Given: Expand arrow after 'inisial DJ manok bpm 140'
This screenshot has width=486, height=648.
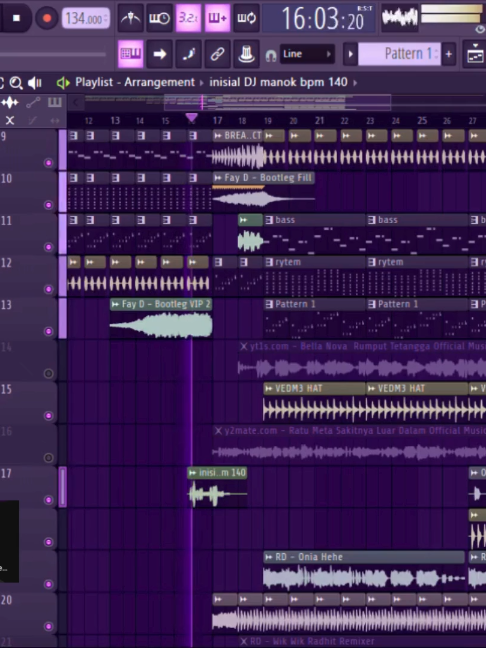Looking at the screenshot, I should [x=355, y=83].
